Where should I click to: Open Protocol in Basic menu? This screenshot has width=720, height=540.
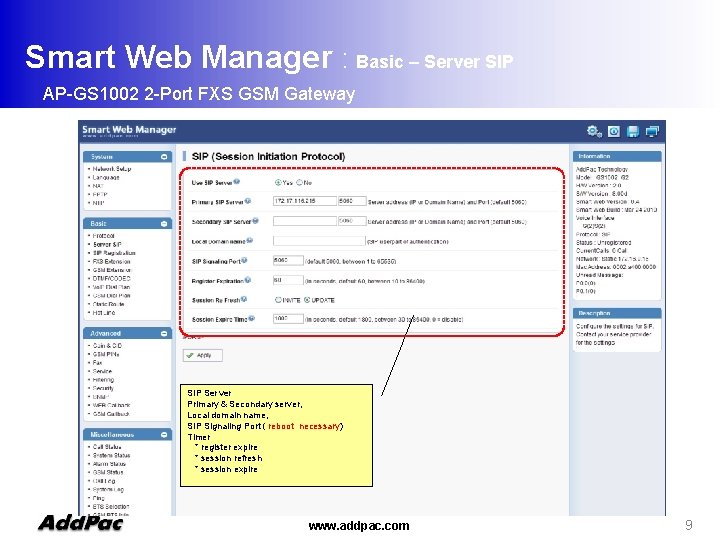click(x=103, y=236)
